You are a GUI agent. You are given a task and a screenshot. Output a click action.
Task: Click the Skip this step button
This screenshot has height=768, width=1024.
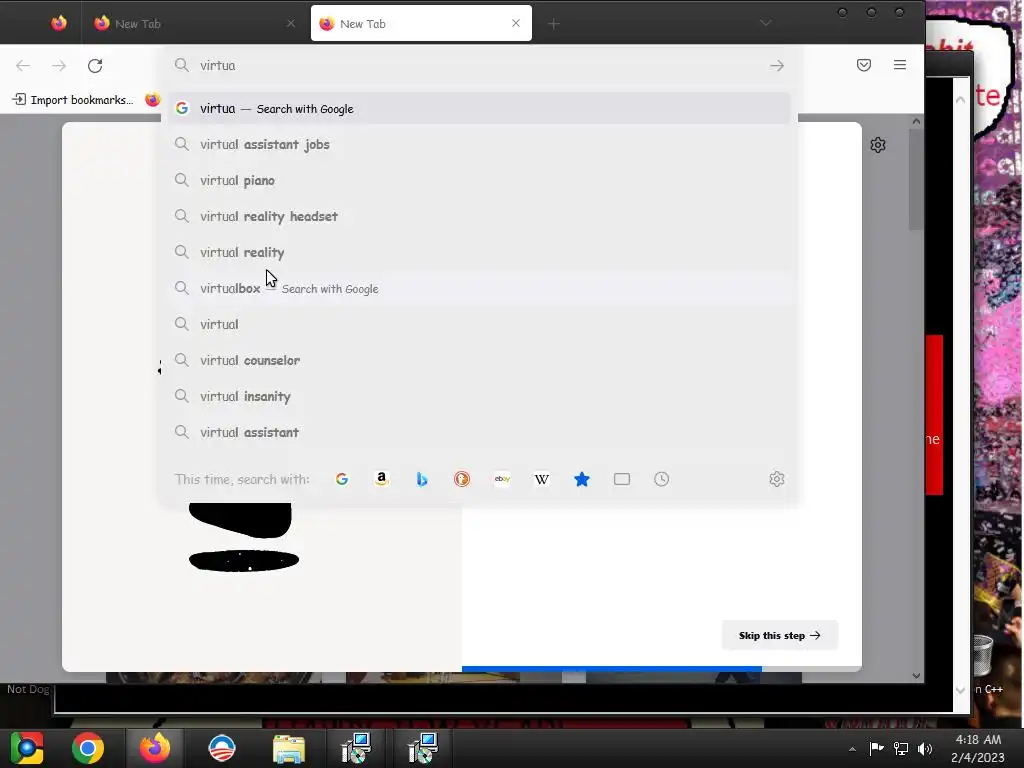point(779,635)
